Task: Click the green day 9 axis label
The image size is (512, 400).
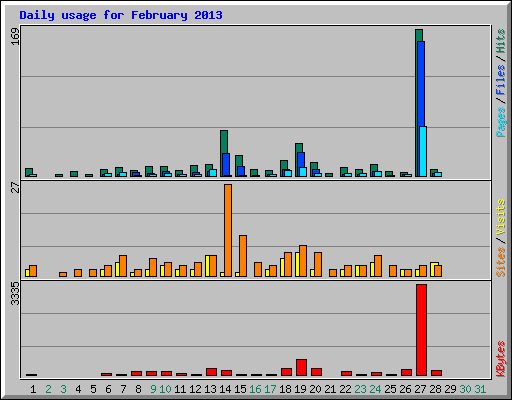Action: click(153, 389)
